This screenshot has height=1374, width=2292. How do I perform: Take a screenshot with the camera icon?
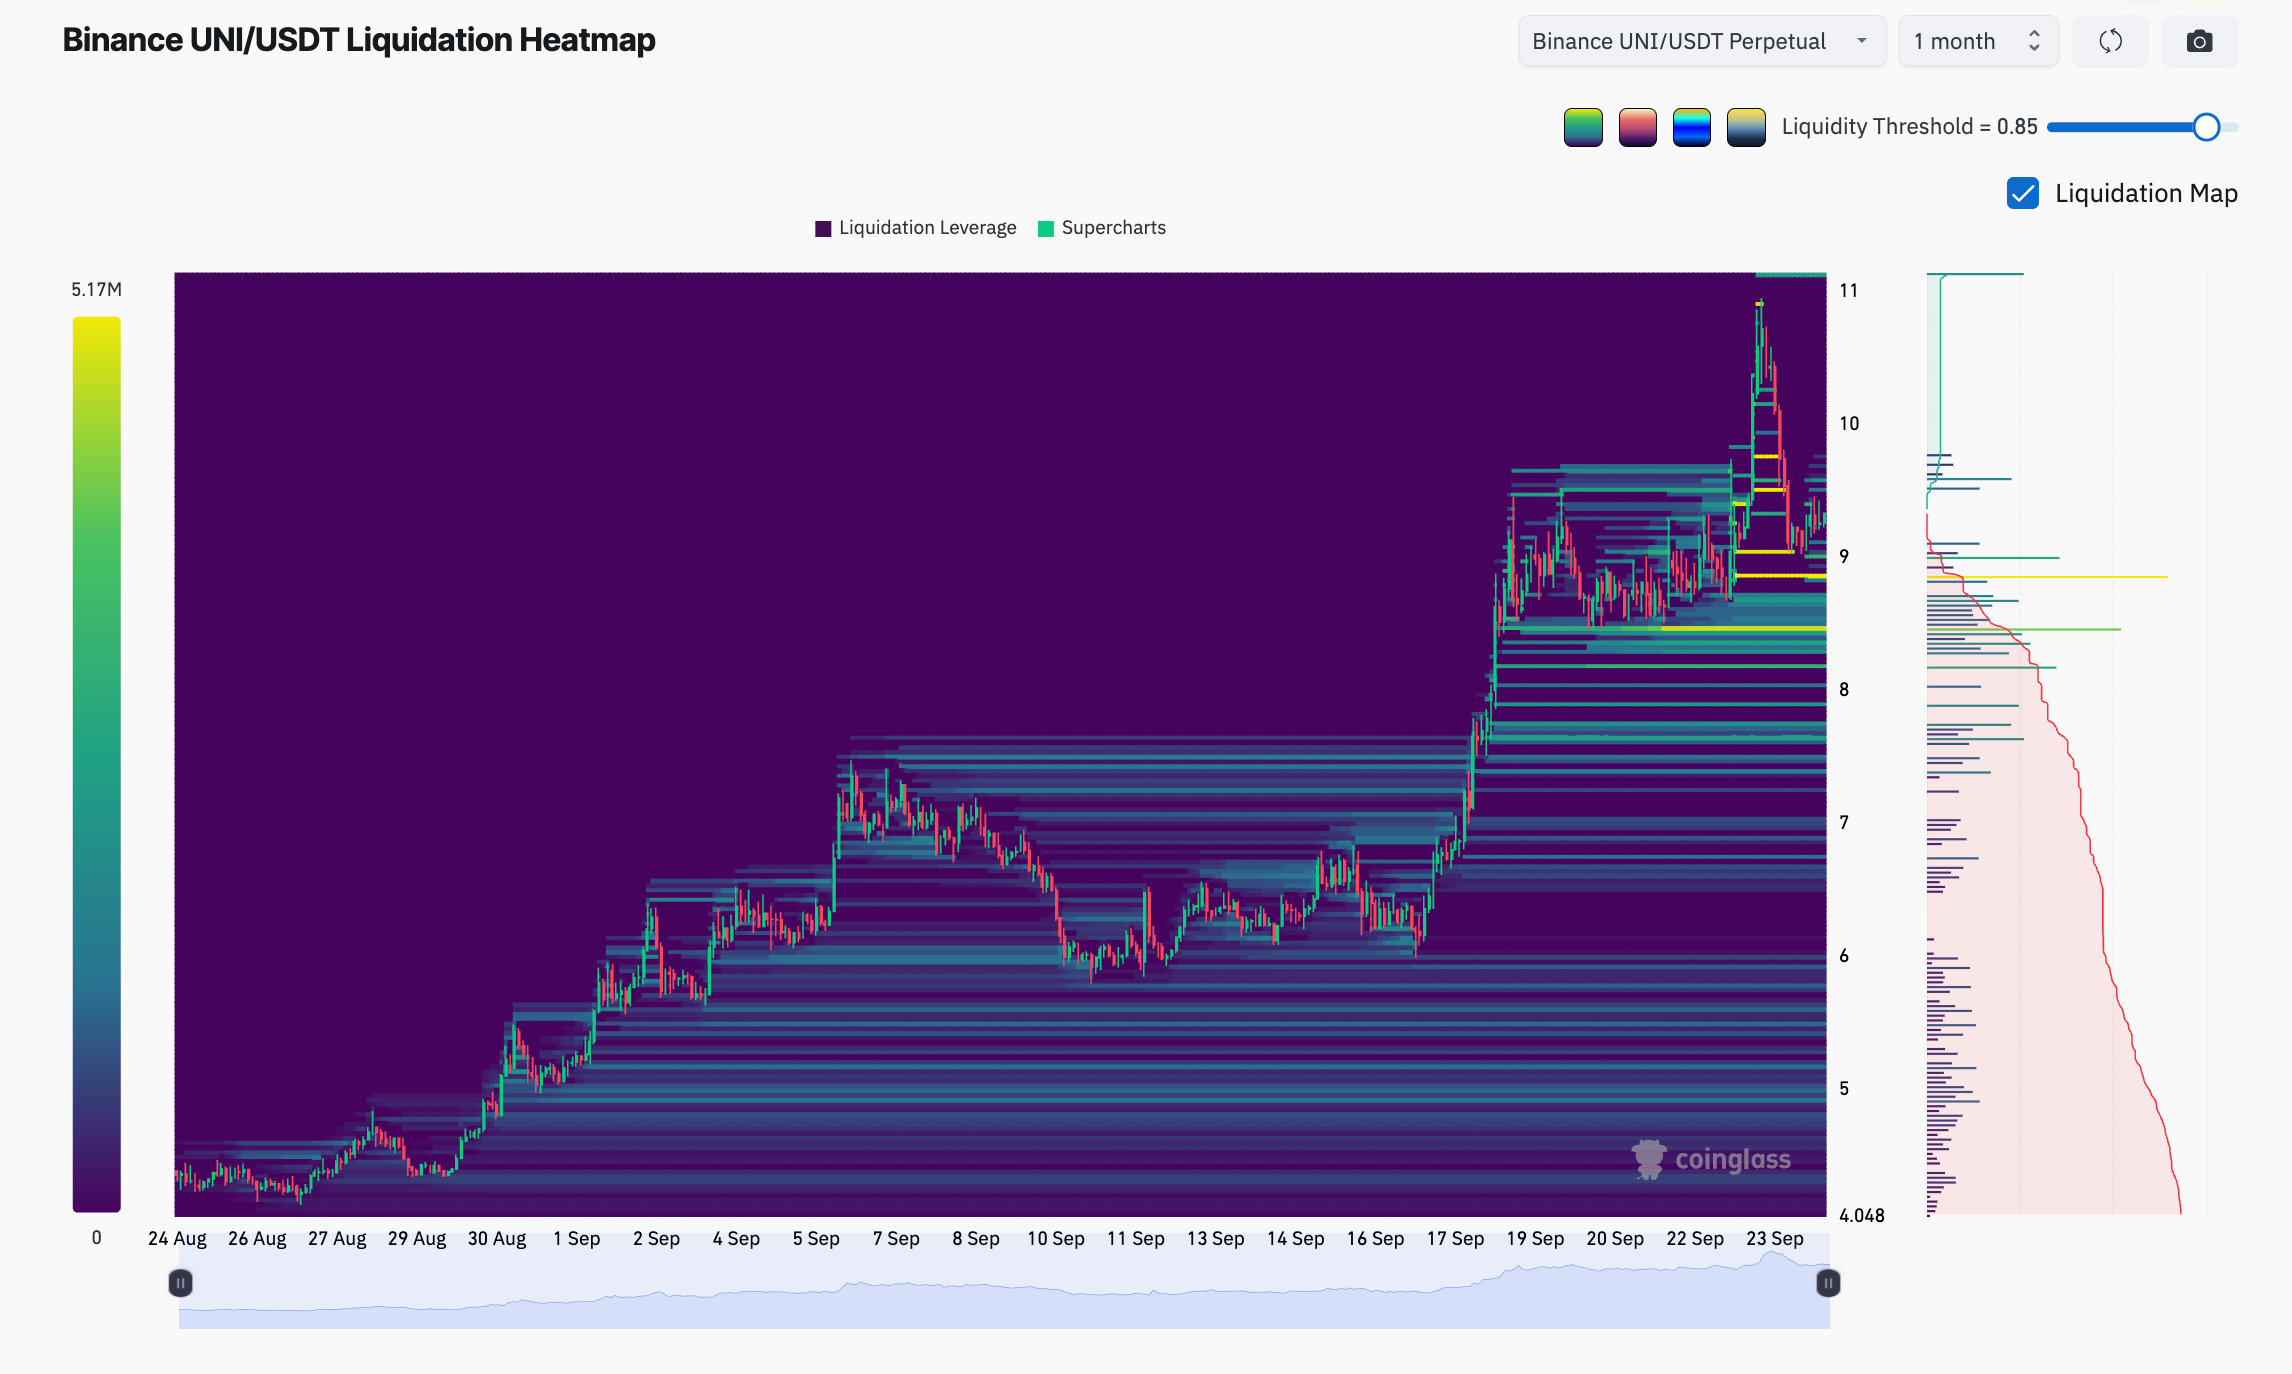(x=2199, y=41)
